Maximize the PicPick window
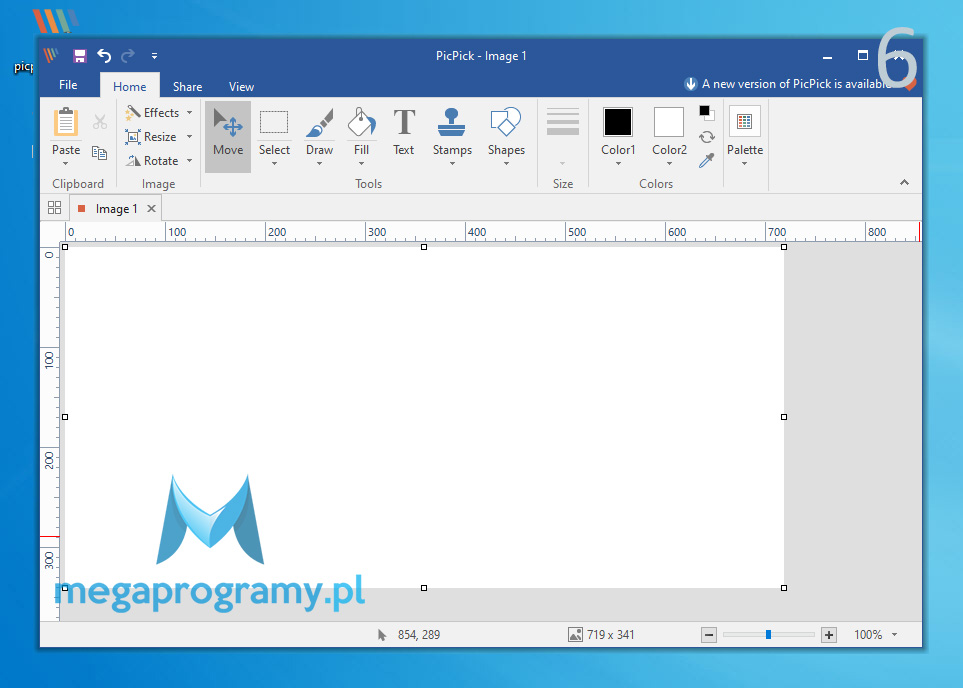Screen dimensions: 963x688 point(863,55)
